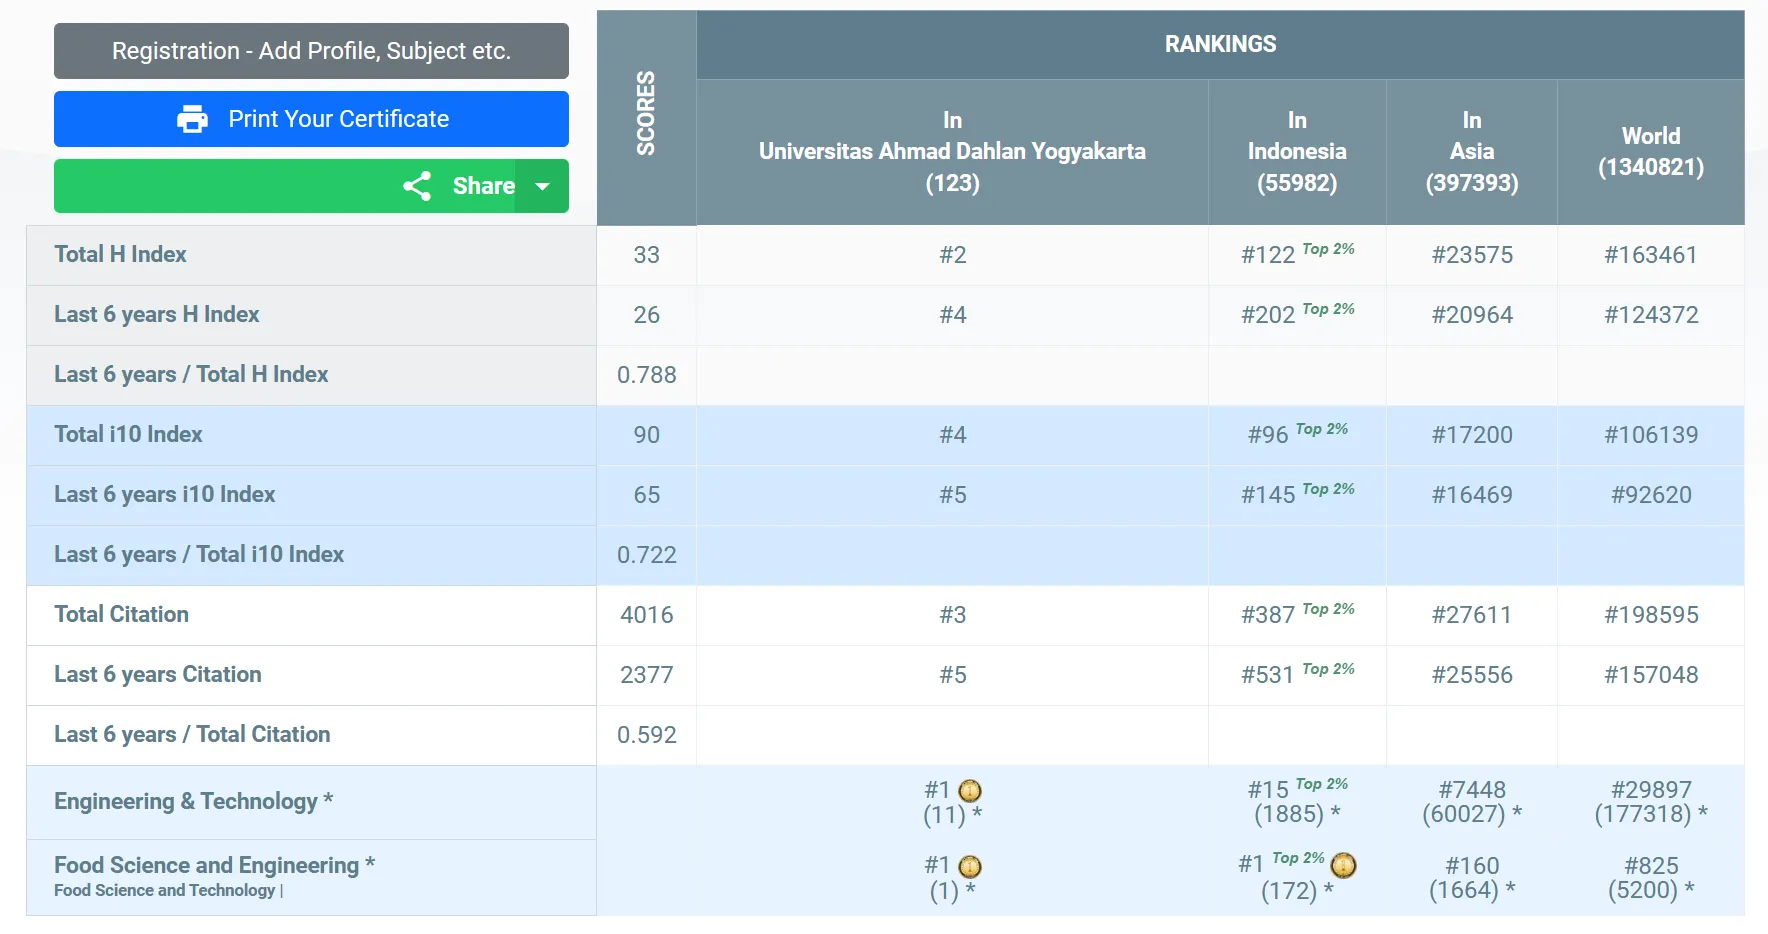Viewport: 1768px width, 934px height.
Task: Click the Food Science medal in the Indonesia column
Action: coord(1343,865)
